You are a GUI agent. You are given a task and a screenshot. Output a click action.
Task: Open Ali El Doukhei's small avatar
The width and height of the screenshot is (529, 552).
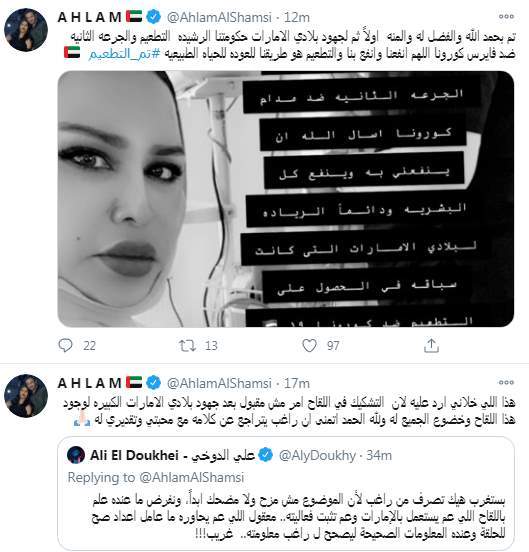[76, 455]
